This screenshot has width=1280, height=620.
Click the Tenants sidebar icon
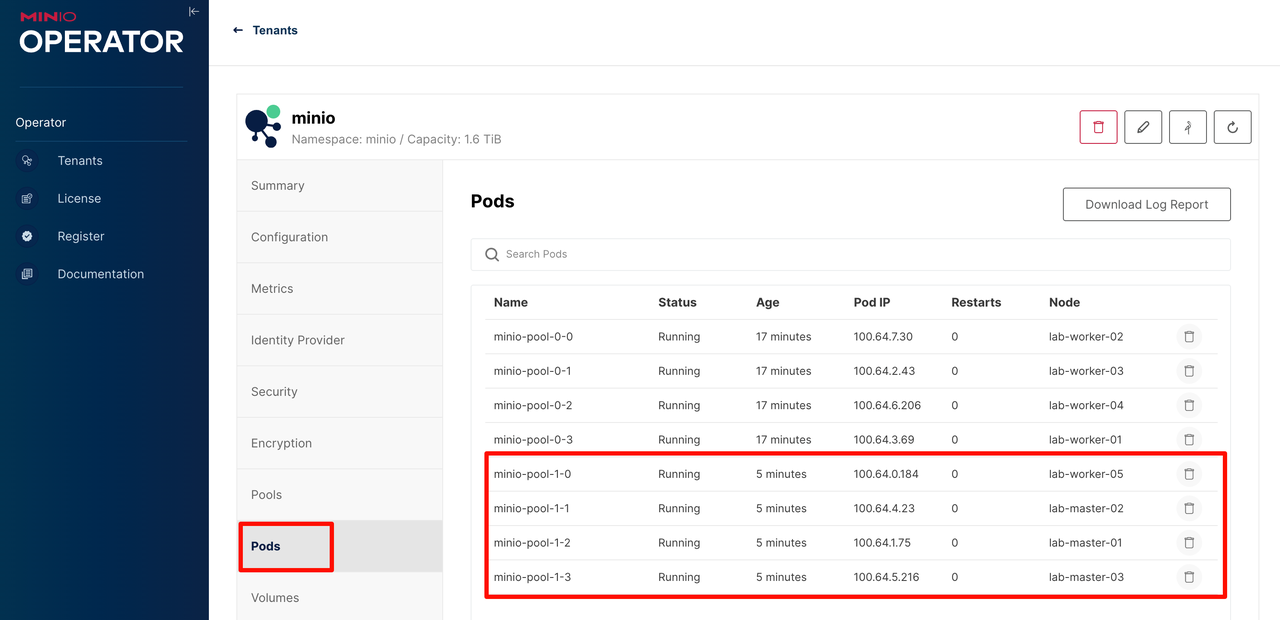(x=27, y=160)
